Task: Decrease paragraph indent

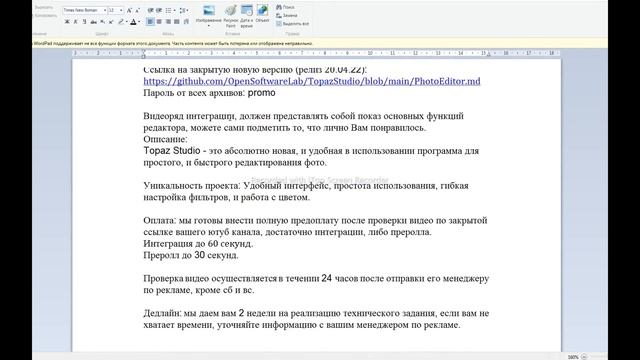Action: pos(150,10)
